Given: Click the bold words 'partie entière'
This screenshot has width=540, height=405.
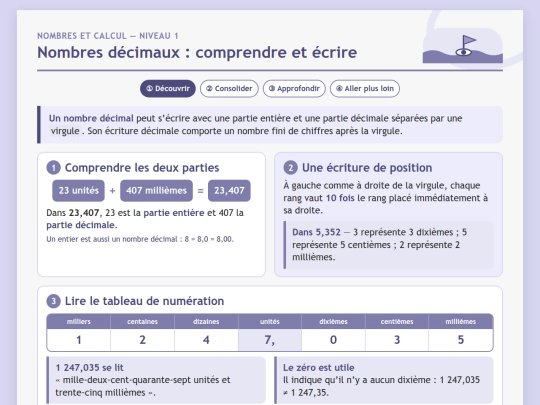Looking at the screenshot, I should (174, 213).
